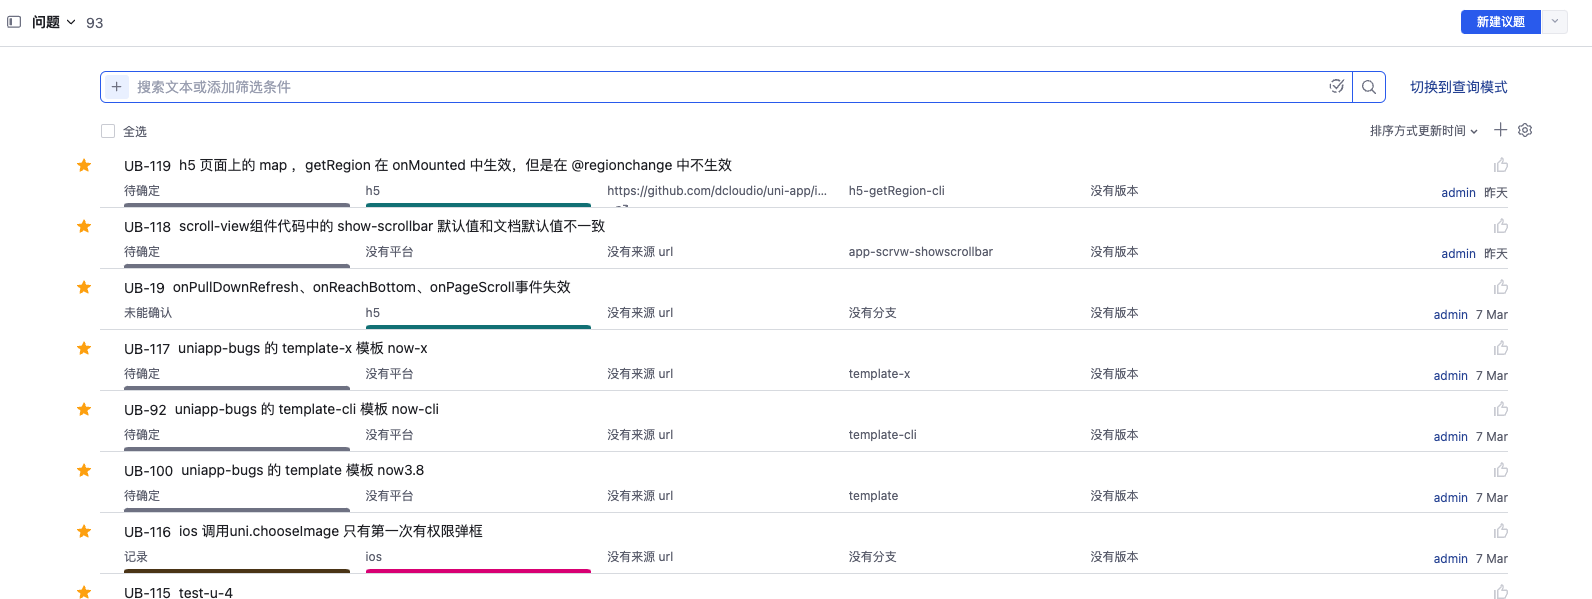Change 未能确认 state of UB-19
The image size is (1592, 599).
tap(148, 313)
